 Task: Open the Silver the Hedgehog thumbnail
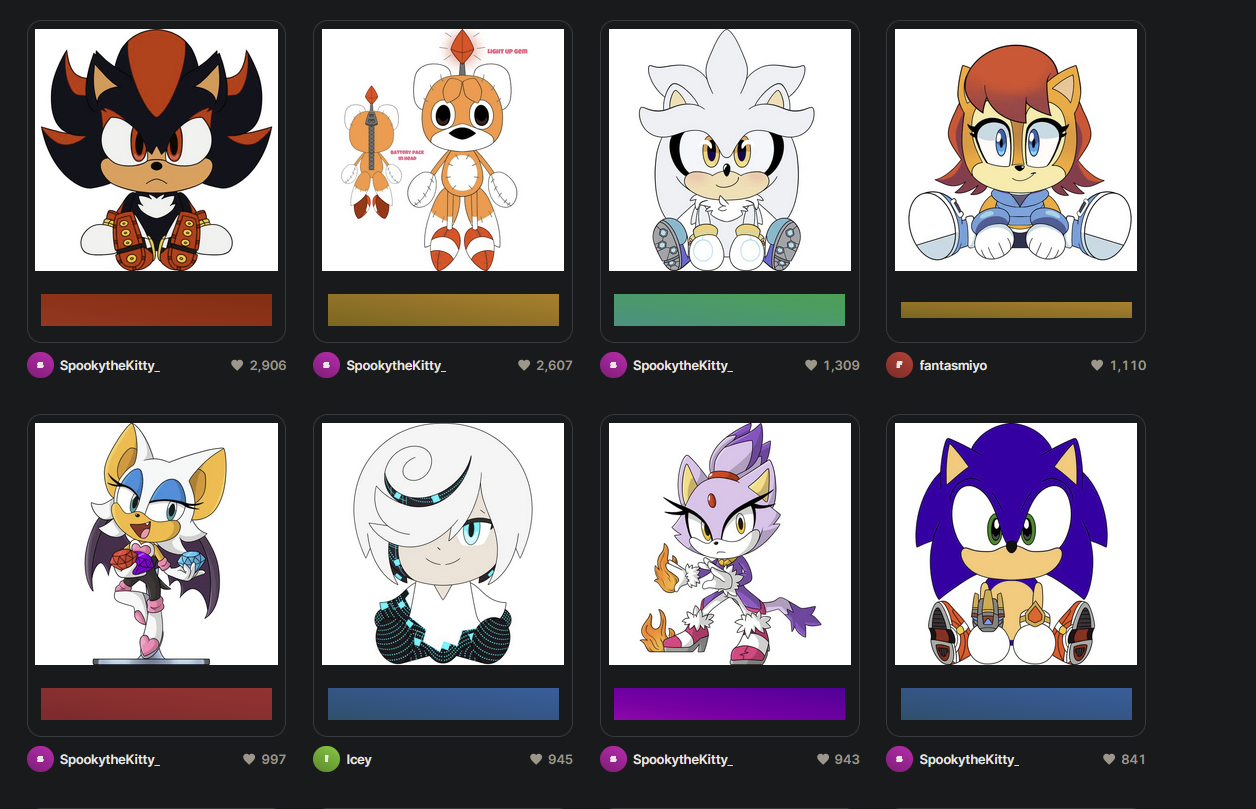click(x=730, y=150)
